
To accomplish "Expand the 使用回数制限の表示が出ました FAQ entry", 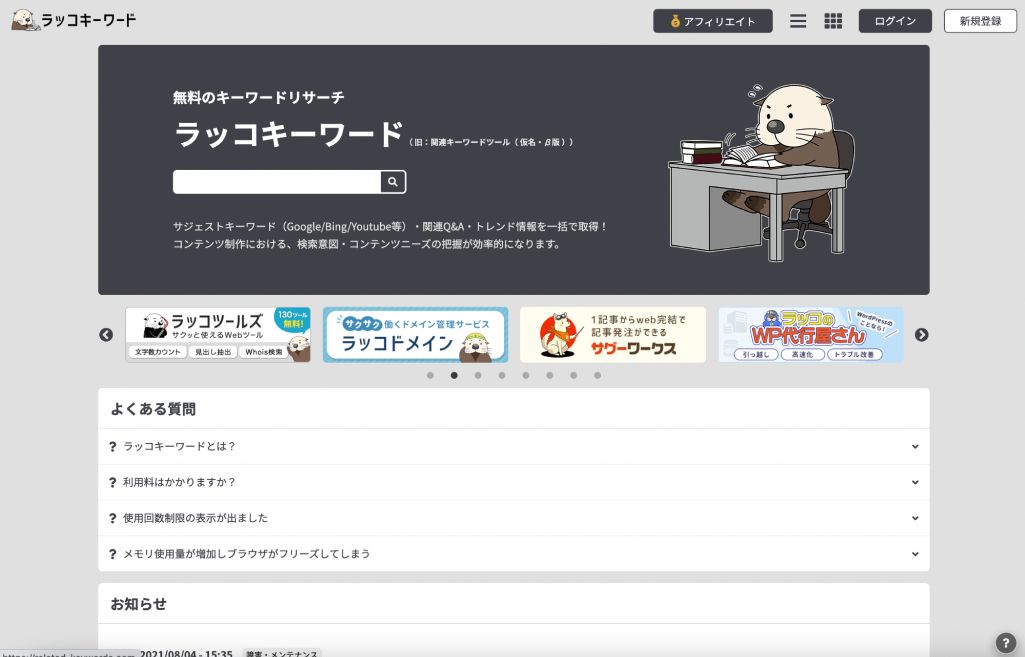I will (x=513, y=518).
